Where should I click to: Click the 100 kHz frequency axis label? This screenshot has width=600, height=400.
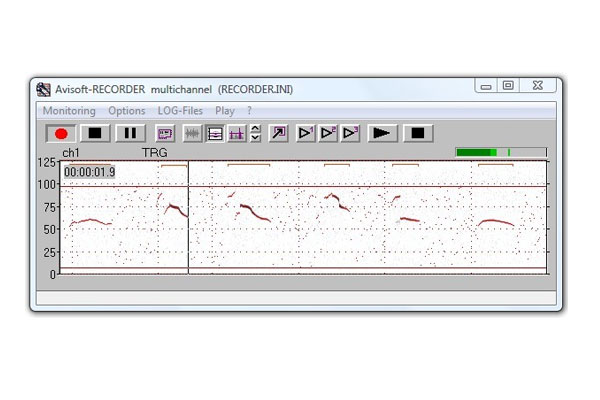click(47, 184)
